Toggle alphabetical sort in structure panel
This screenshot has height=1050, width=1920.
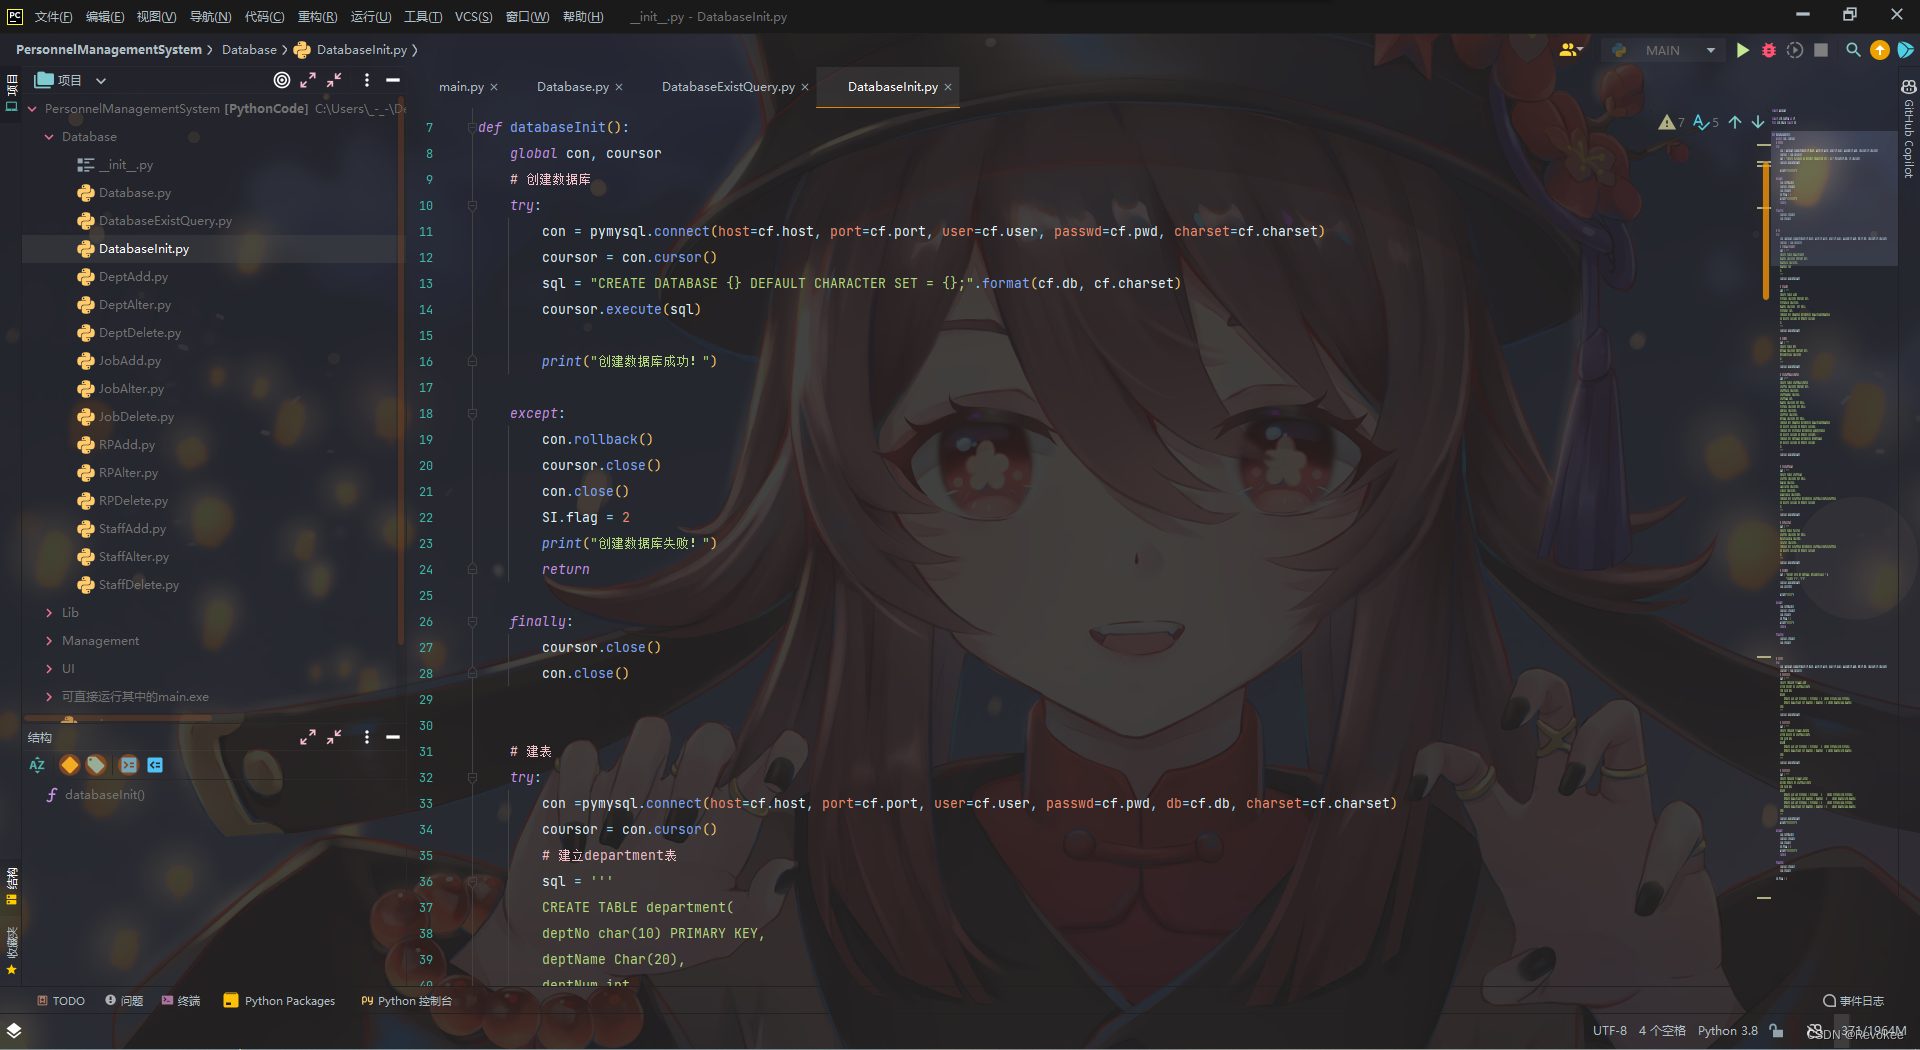pyautogui.click(x=37, y=765)
